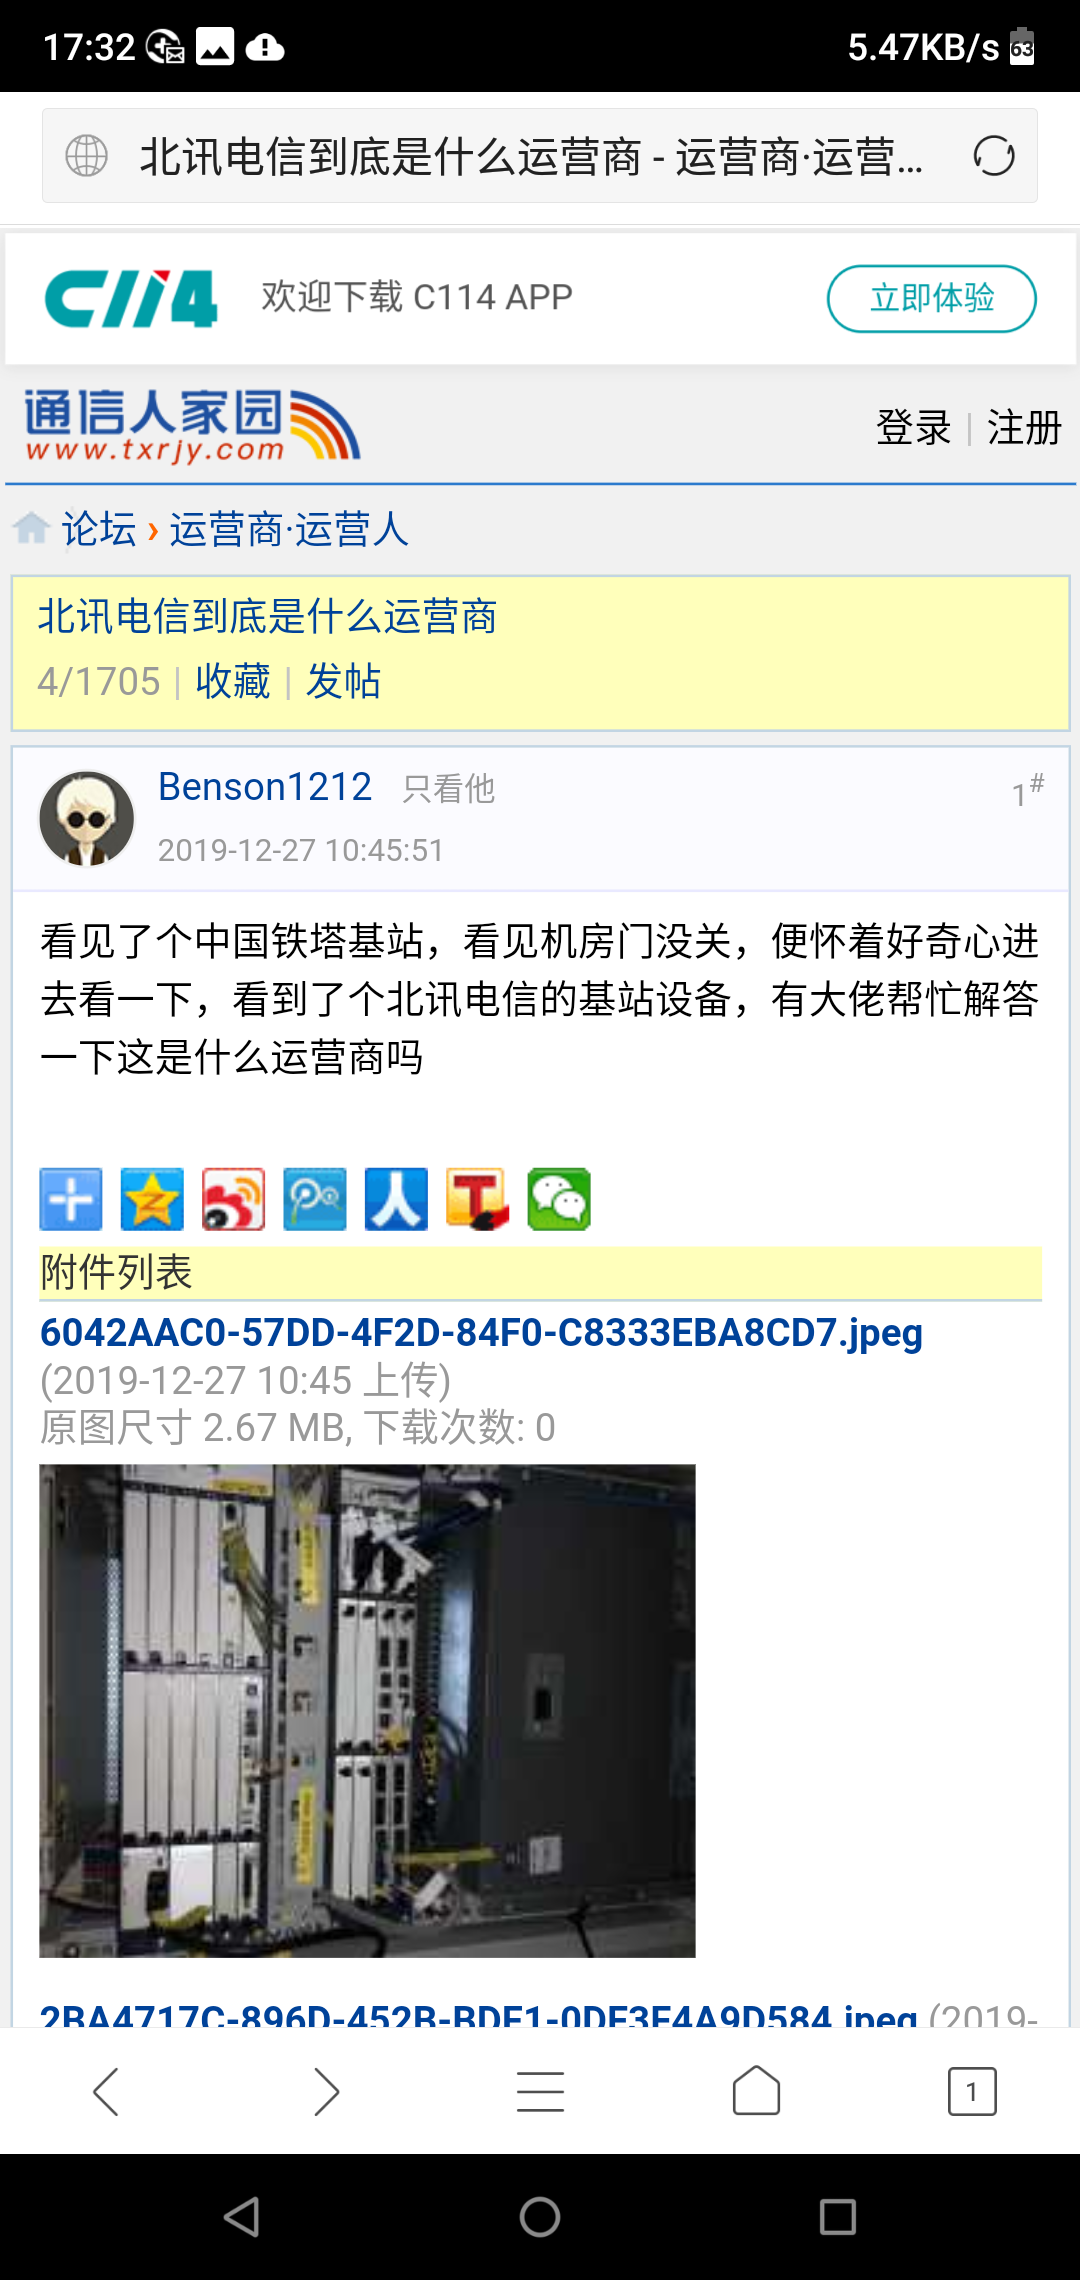Open the 注册 register link

tap(1023, 428)
